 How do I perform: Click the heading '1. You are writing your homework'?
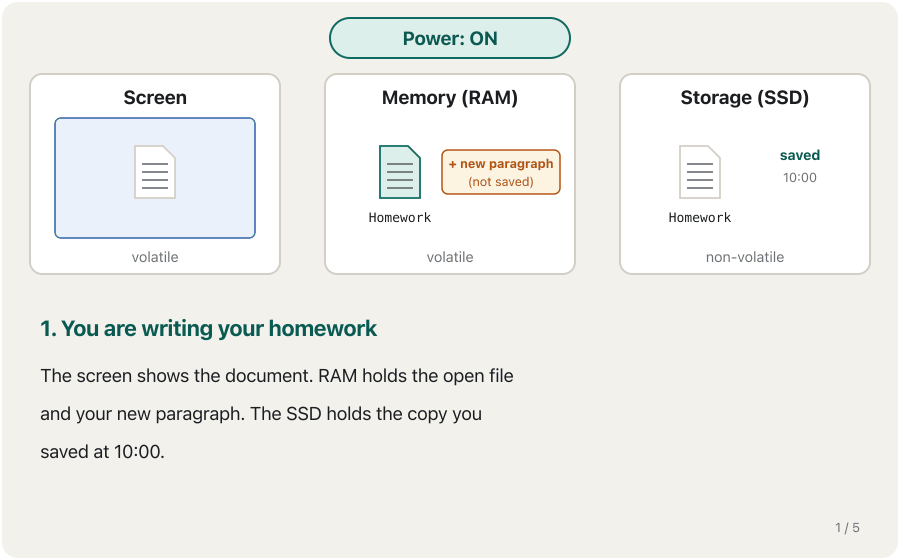tap(208, 328)
